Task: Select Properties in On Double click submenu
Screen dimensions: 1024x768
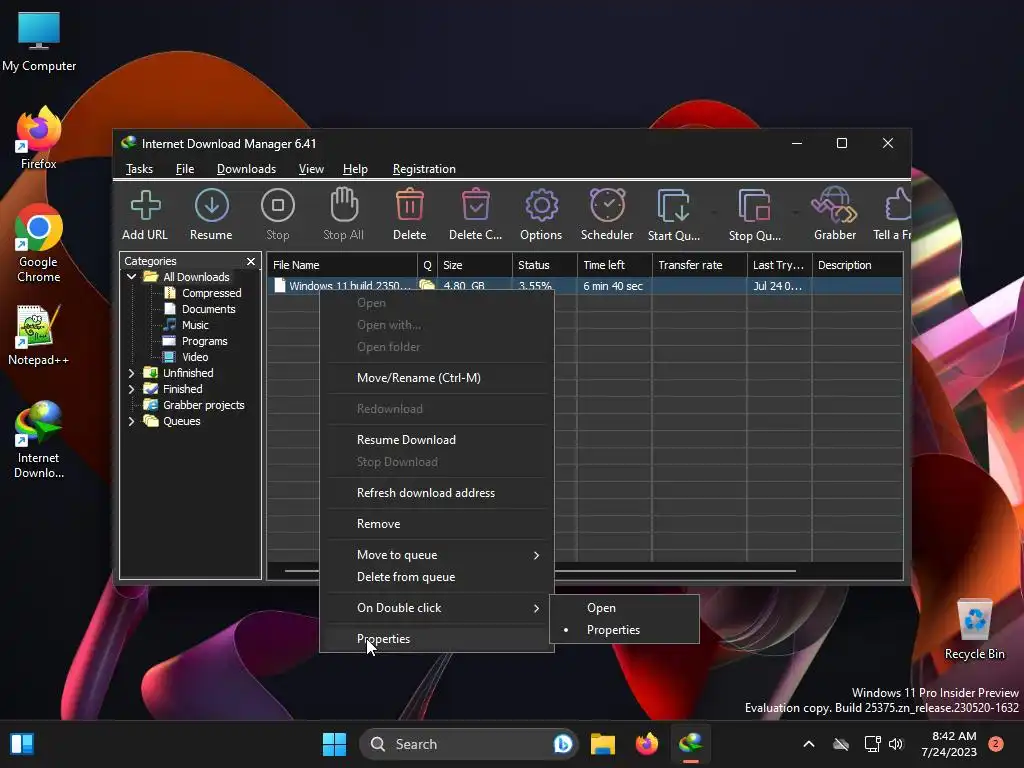Action: [x=624, y=630]
